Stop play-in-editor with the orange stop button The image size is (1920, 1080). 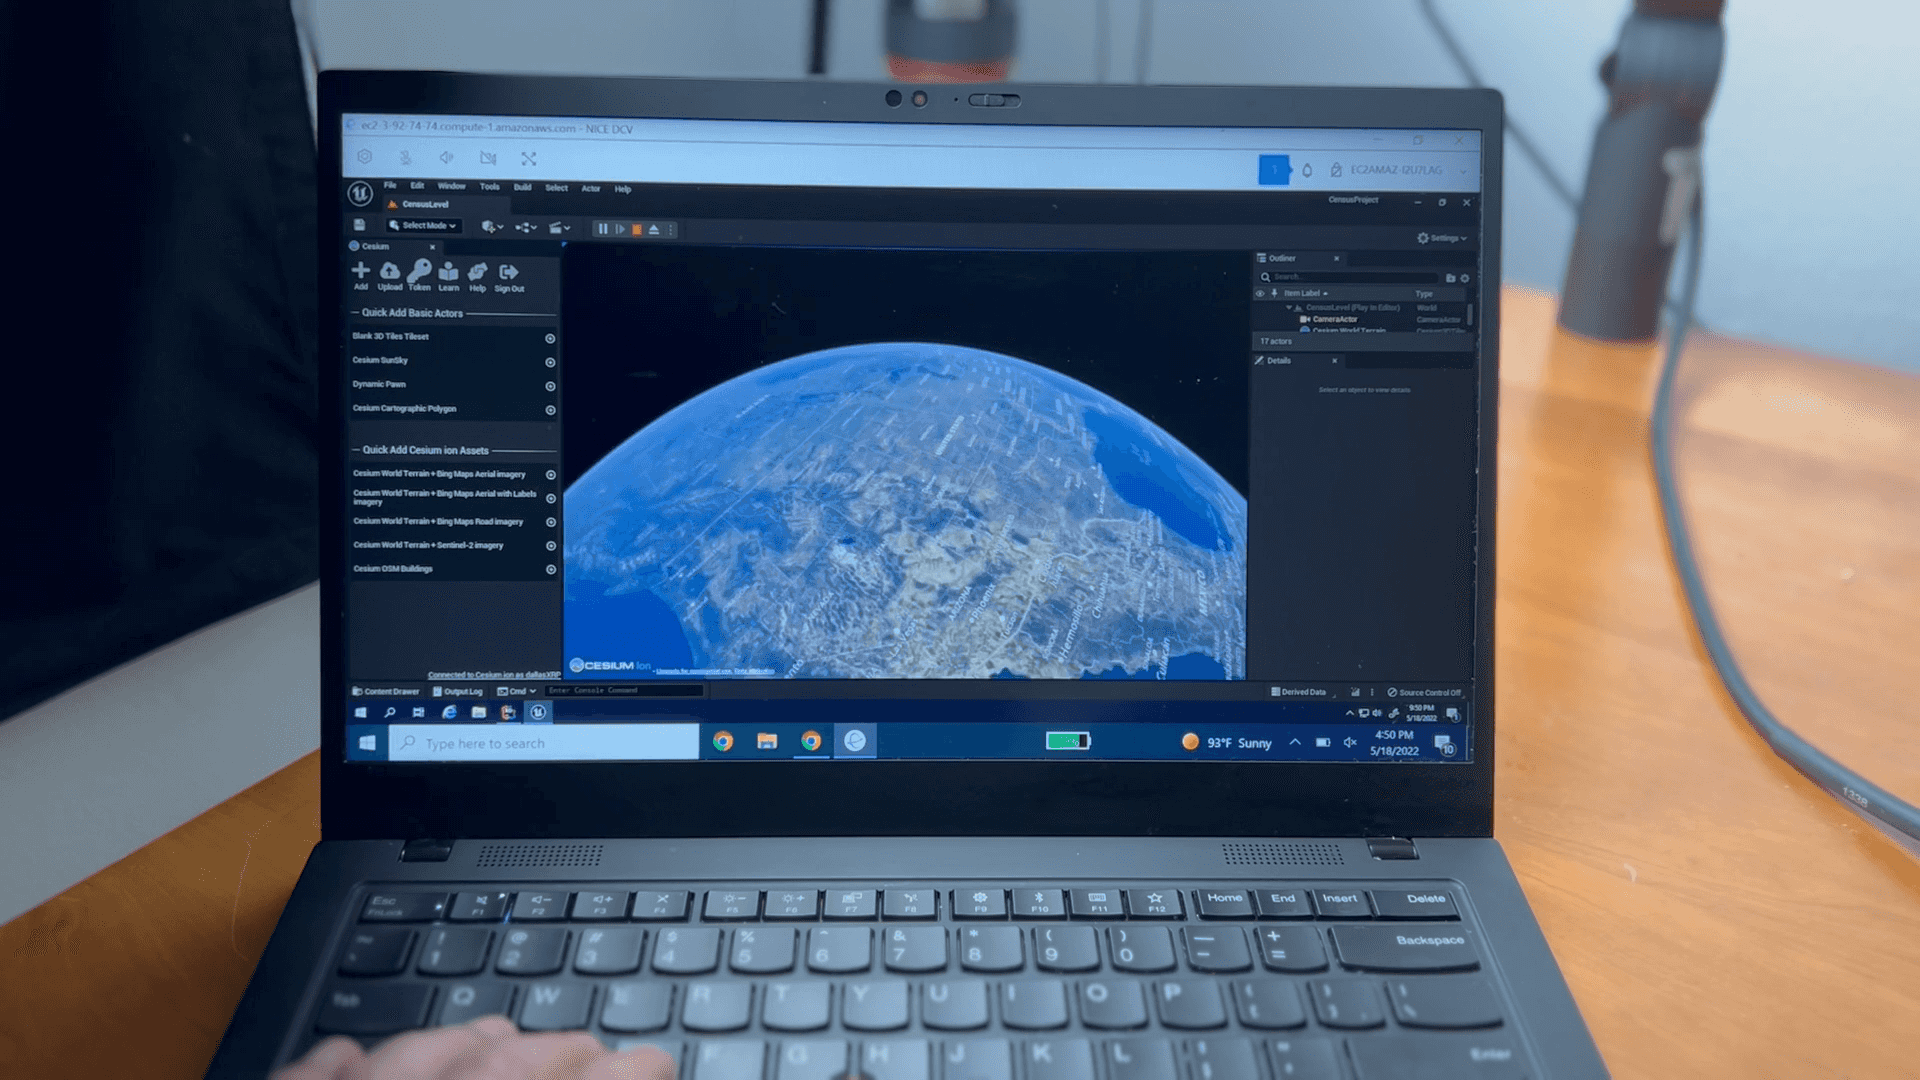637,229
